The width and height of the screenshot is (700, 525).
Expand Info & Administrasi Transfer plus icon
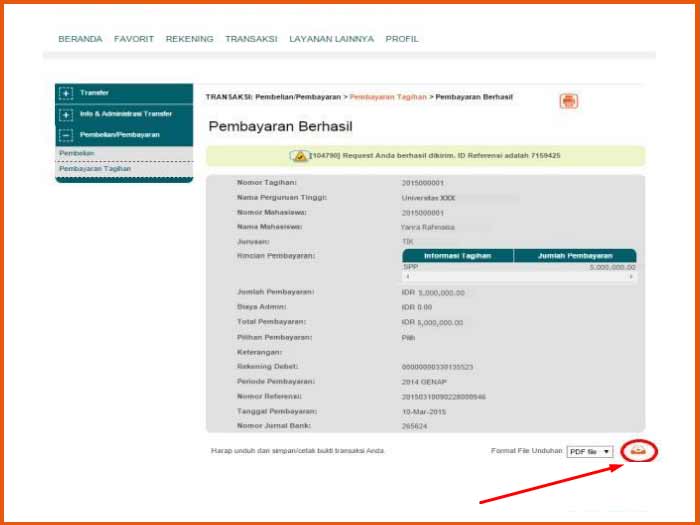click(66, 115)
